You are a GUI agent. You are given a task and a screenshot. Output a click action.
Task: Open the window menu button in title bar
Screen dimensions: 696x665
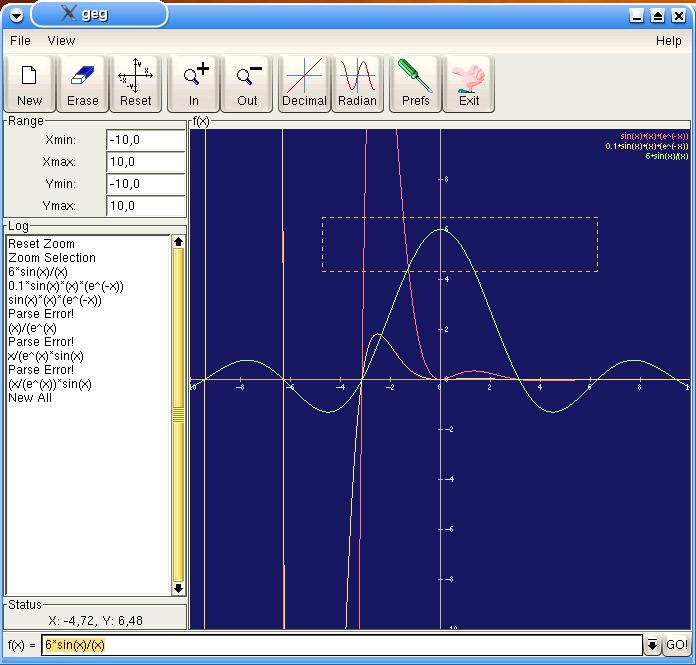[x=16, y=16]
